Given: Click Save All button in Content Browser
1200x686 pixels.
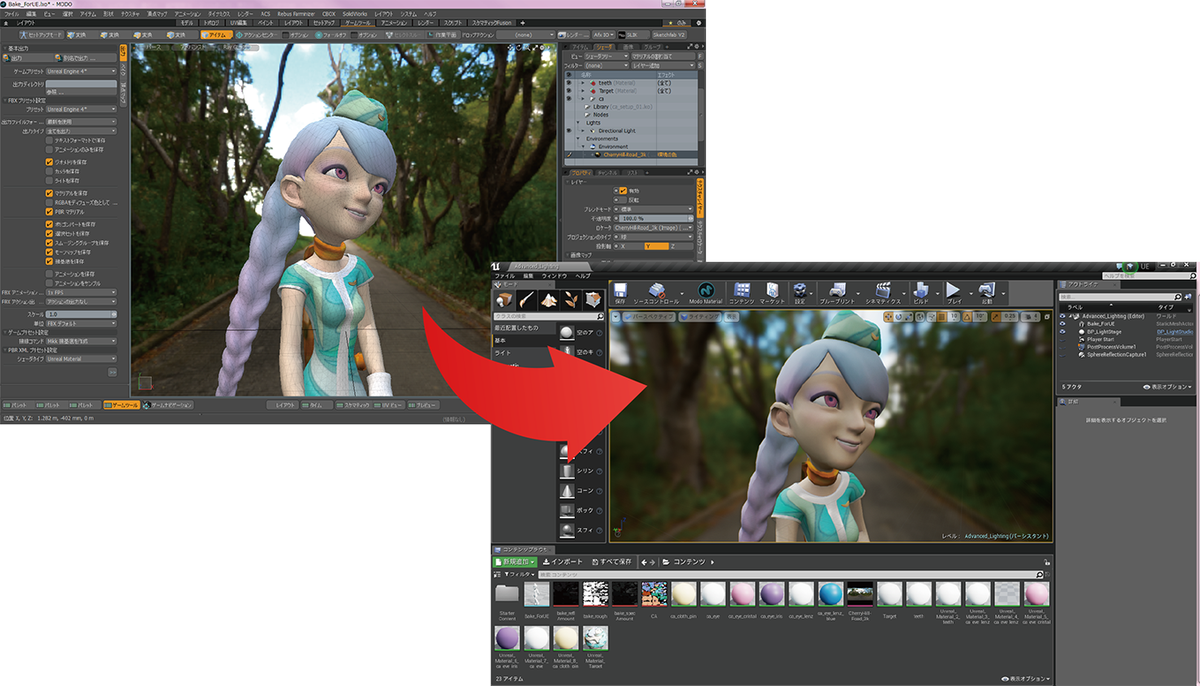Looking at the screenshot, I should (614, 562).
